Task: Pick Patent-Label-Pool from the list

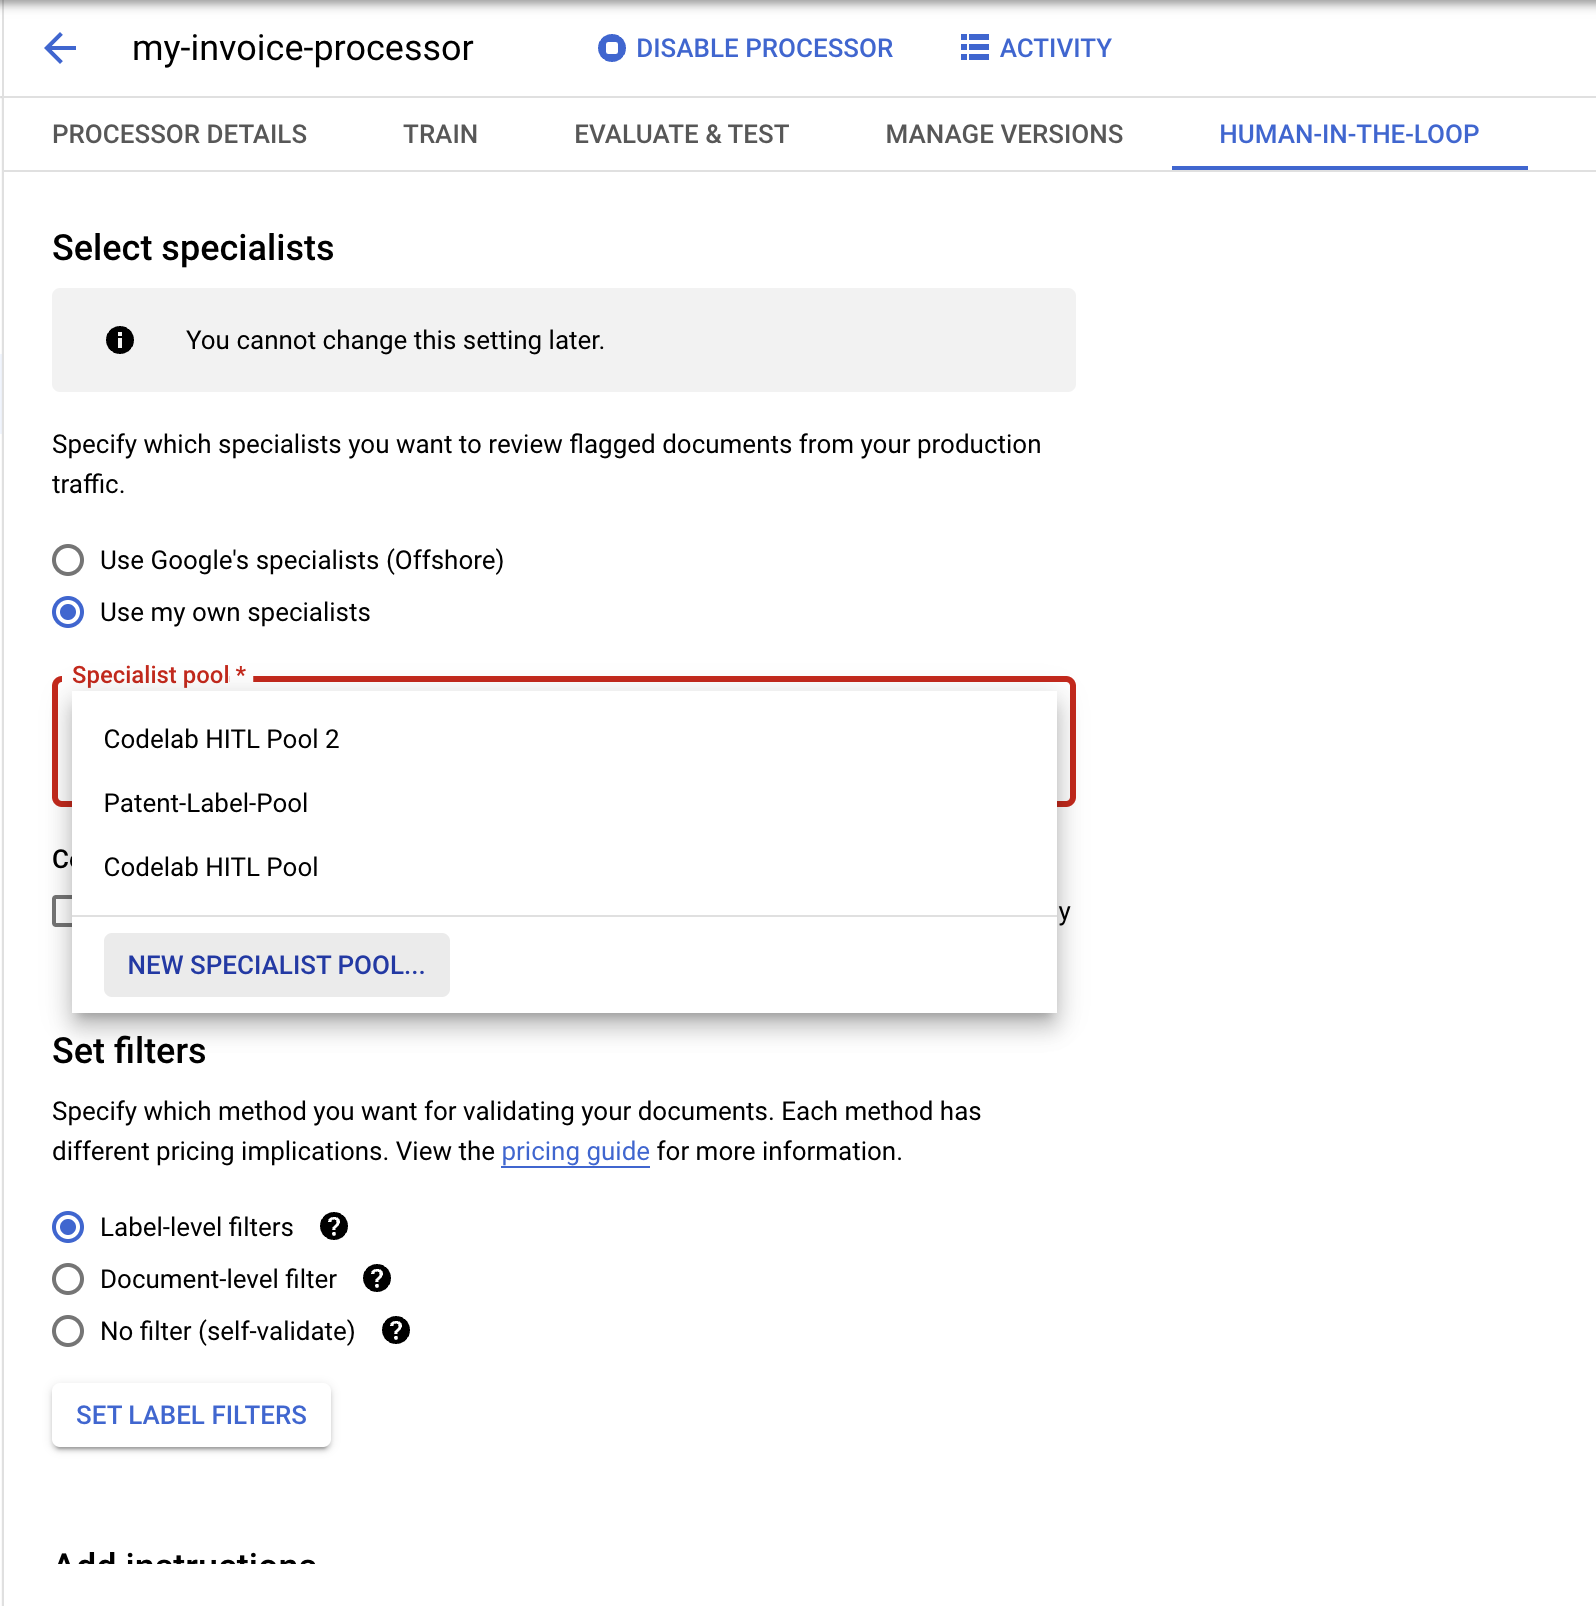Action: pyautogui.click(x=206, y=803)
